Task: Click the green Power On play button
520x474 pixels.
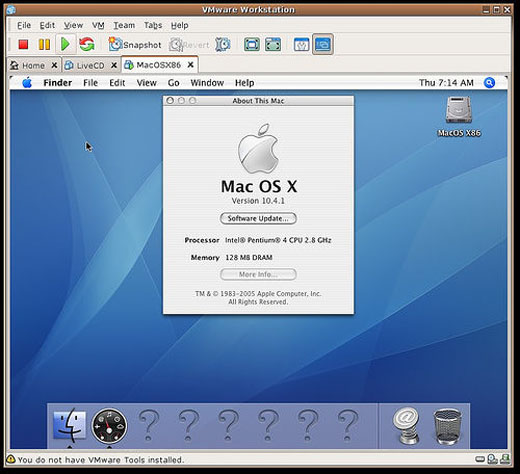Action: [x=65, y=44]
